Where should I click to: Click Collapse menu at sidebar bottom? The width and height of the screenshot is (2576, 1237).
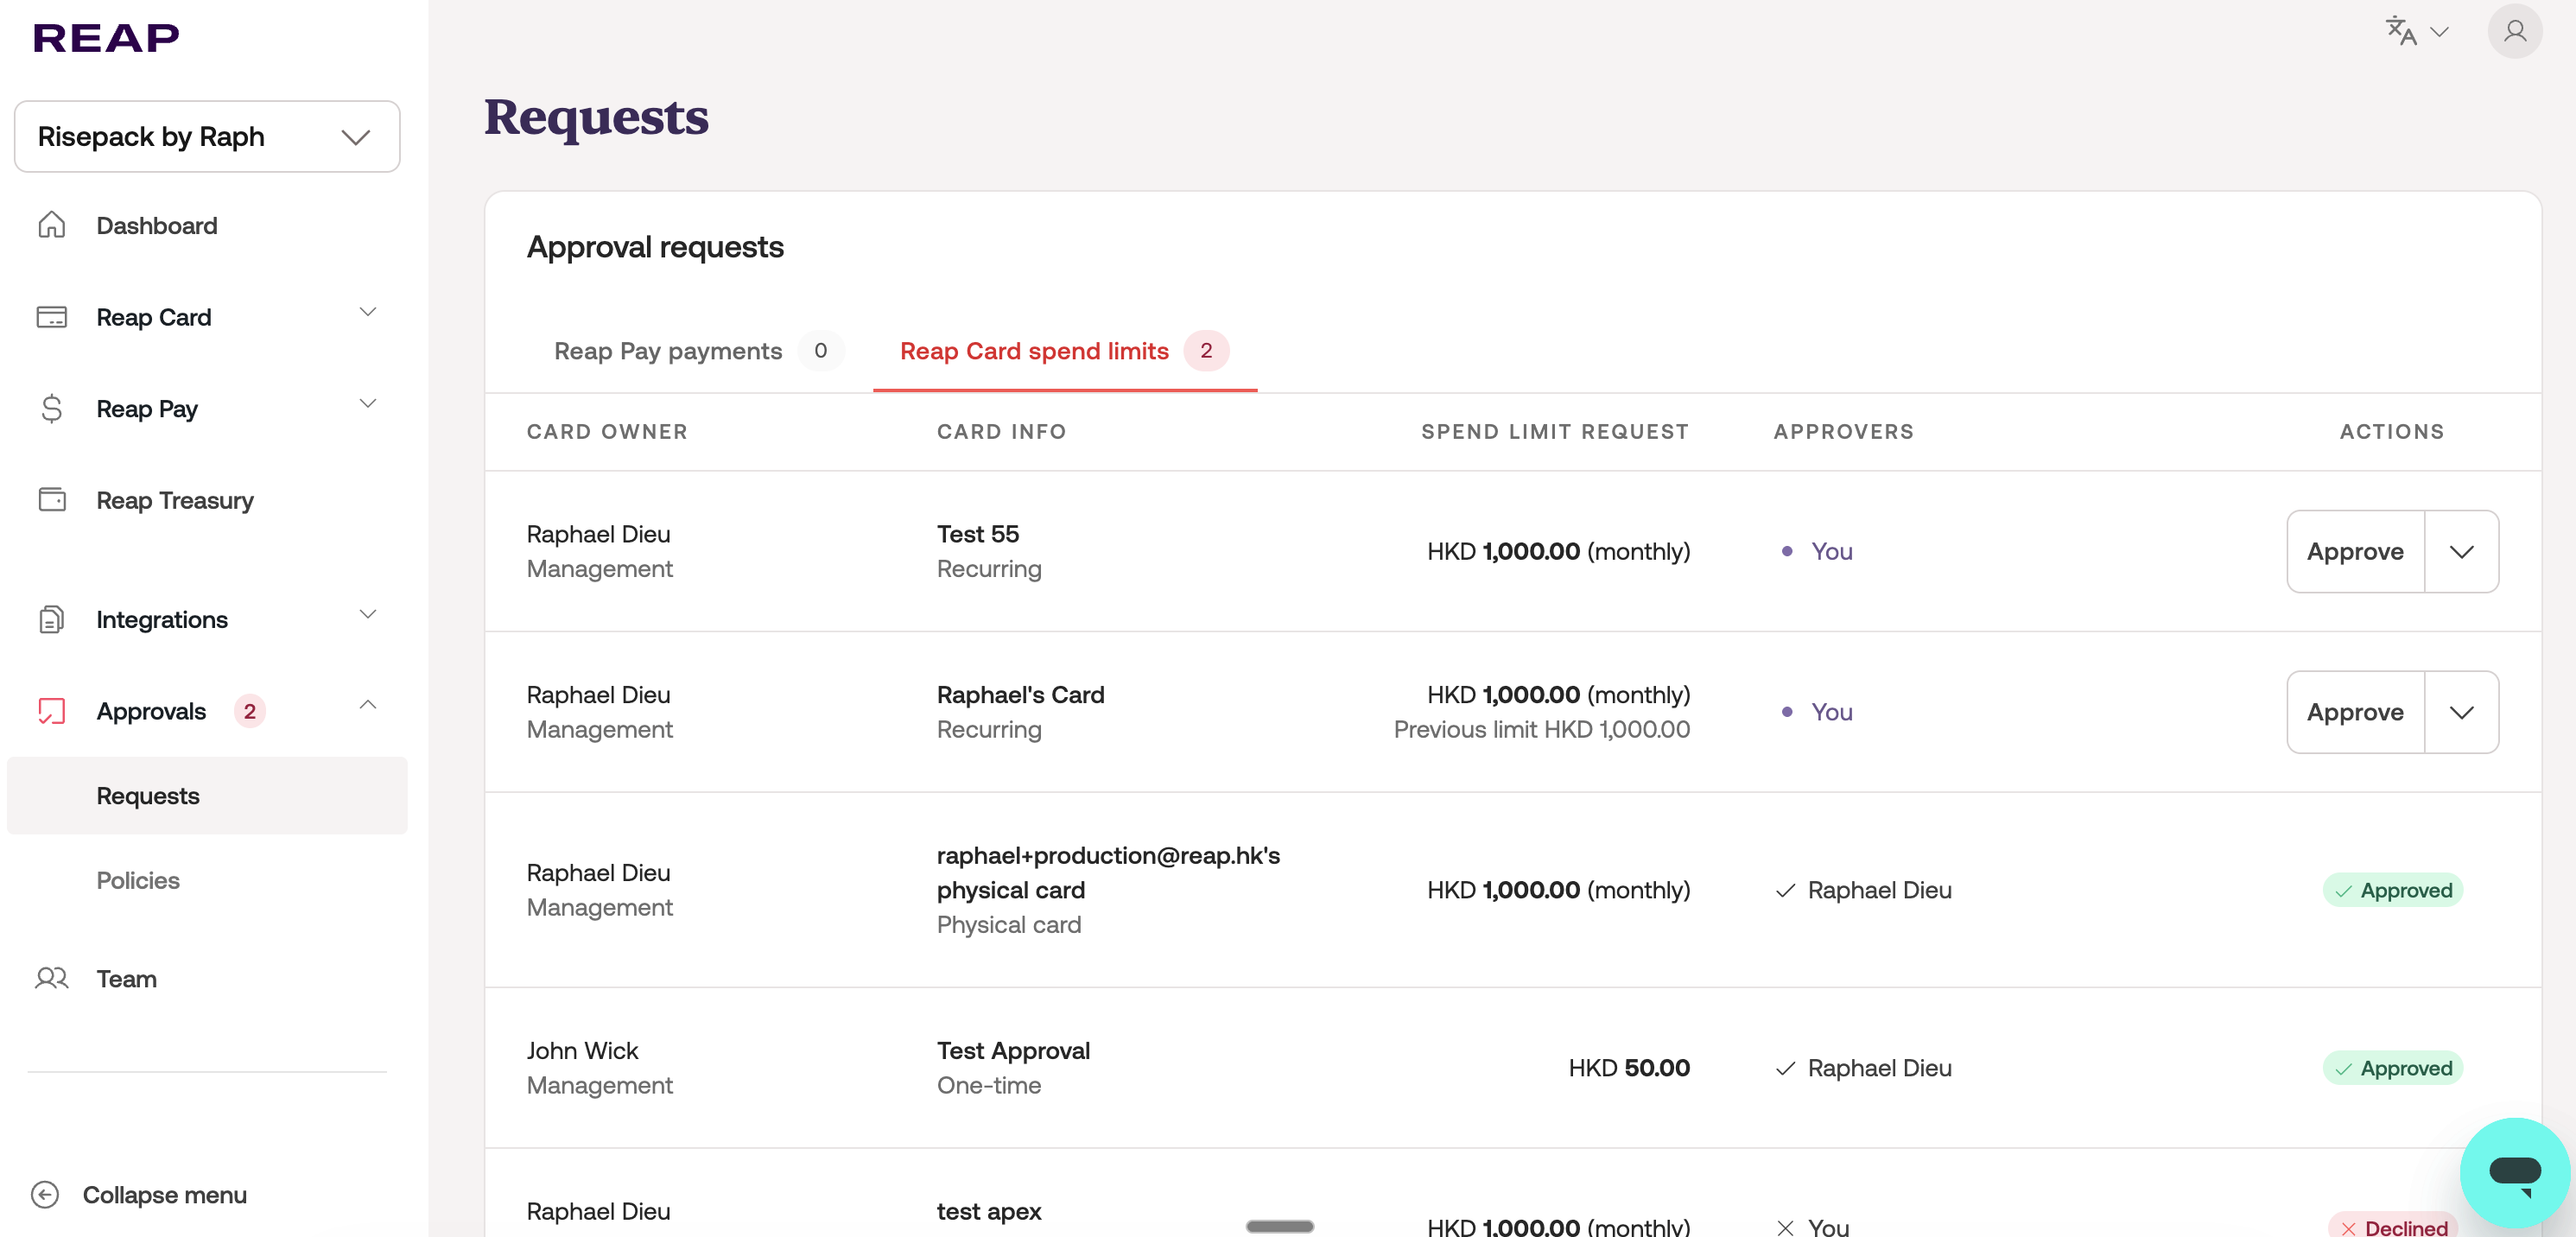click(x=164, y=1194)
